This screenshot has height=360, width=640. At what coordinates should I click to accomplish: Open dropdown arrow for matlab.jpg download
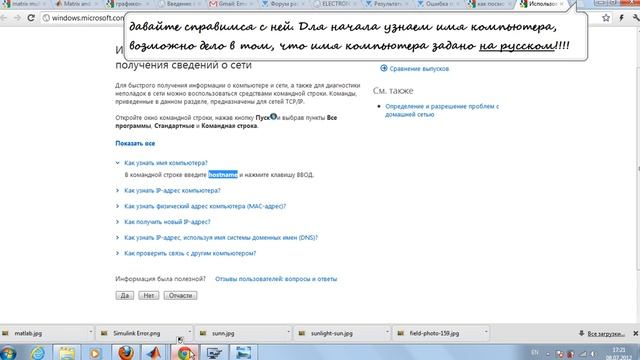click(x=90, y=332)
